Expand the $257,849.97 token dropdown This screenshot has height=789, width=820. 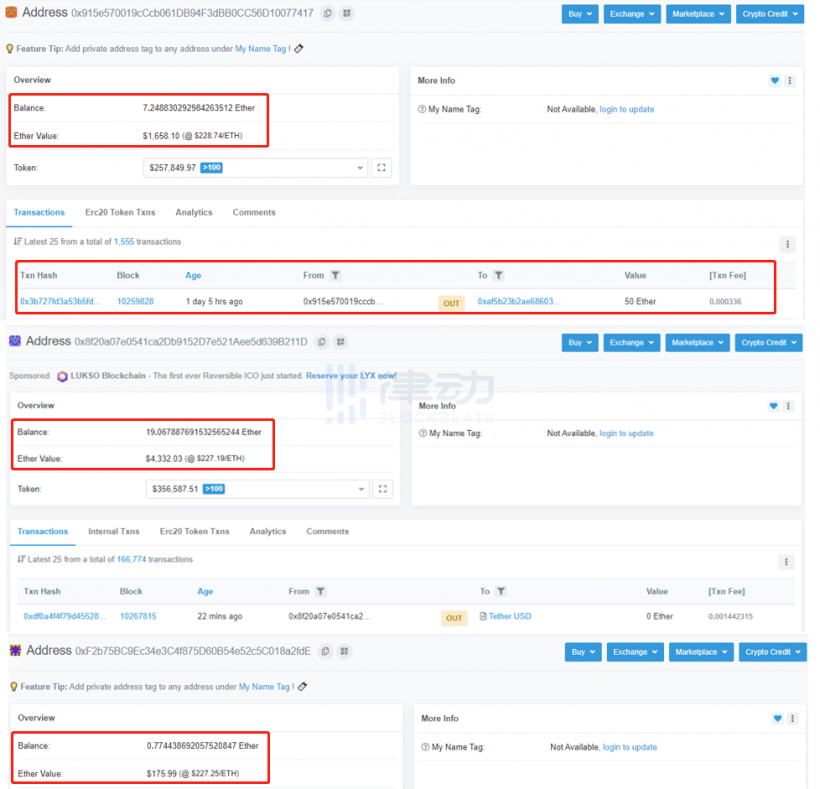255,168
